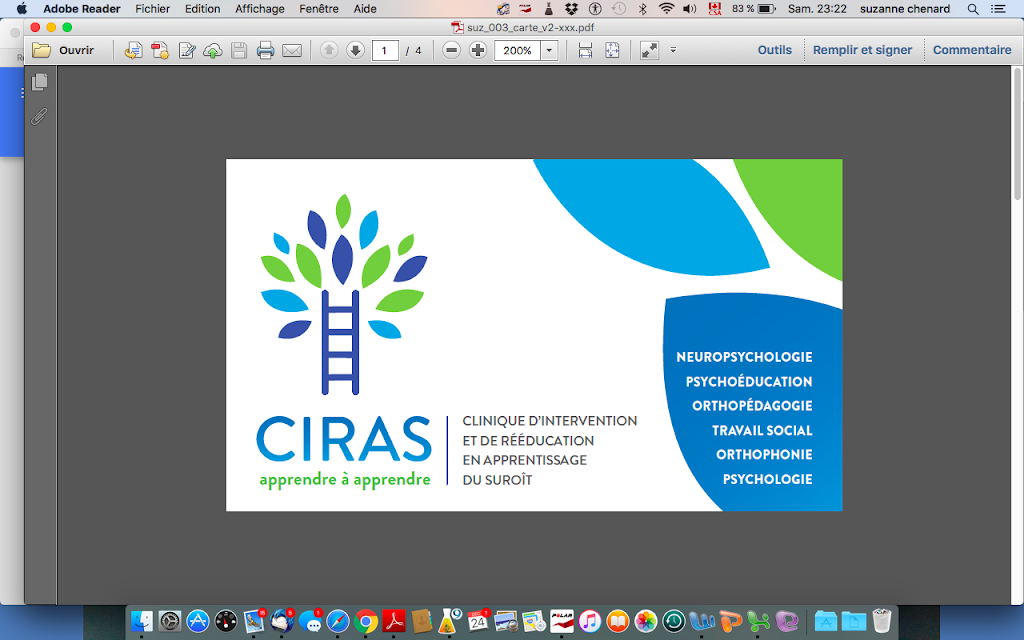
Task: Click the Sam. 23:22 clock
Action: click(x=817, y=9)
